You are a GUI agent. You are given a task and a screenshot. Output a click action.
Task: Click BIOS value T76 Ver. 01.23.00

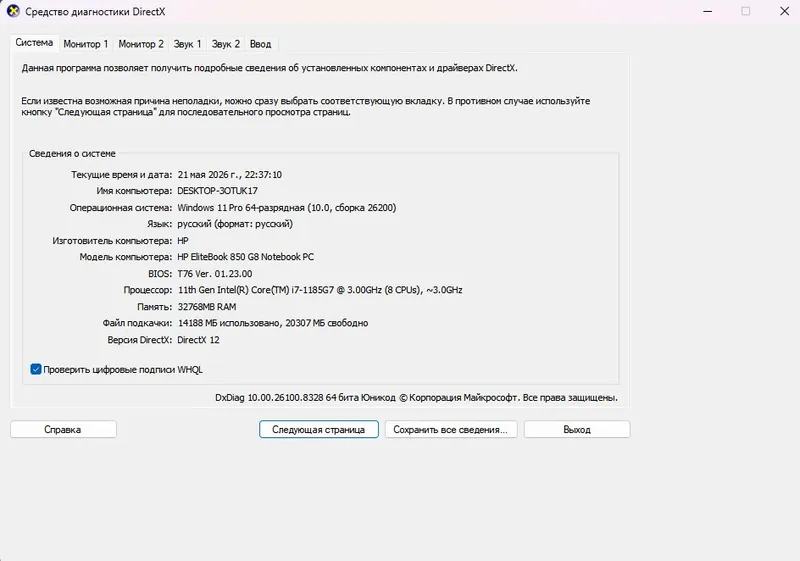(215, 274)
